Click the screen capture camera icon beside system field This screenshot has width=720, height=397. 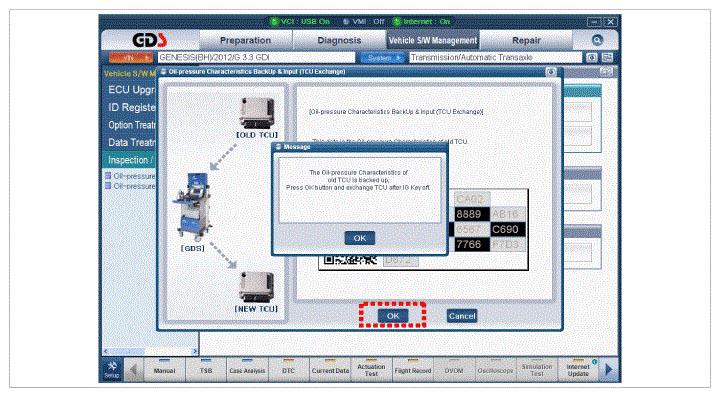(592, 57)
